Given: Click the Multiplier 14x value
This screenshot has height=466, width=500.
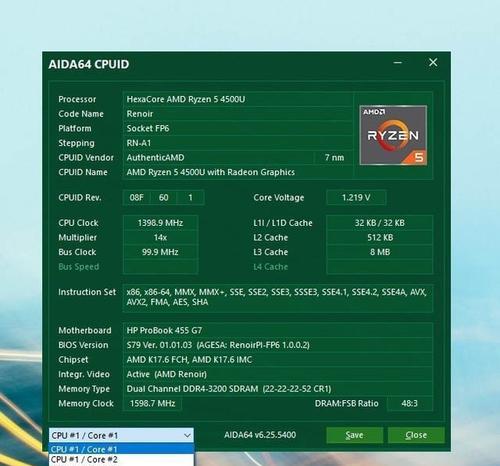Looking at the screenshot, I should pos(160,238).
